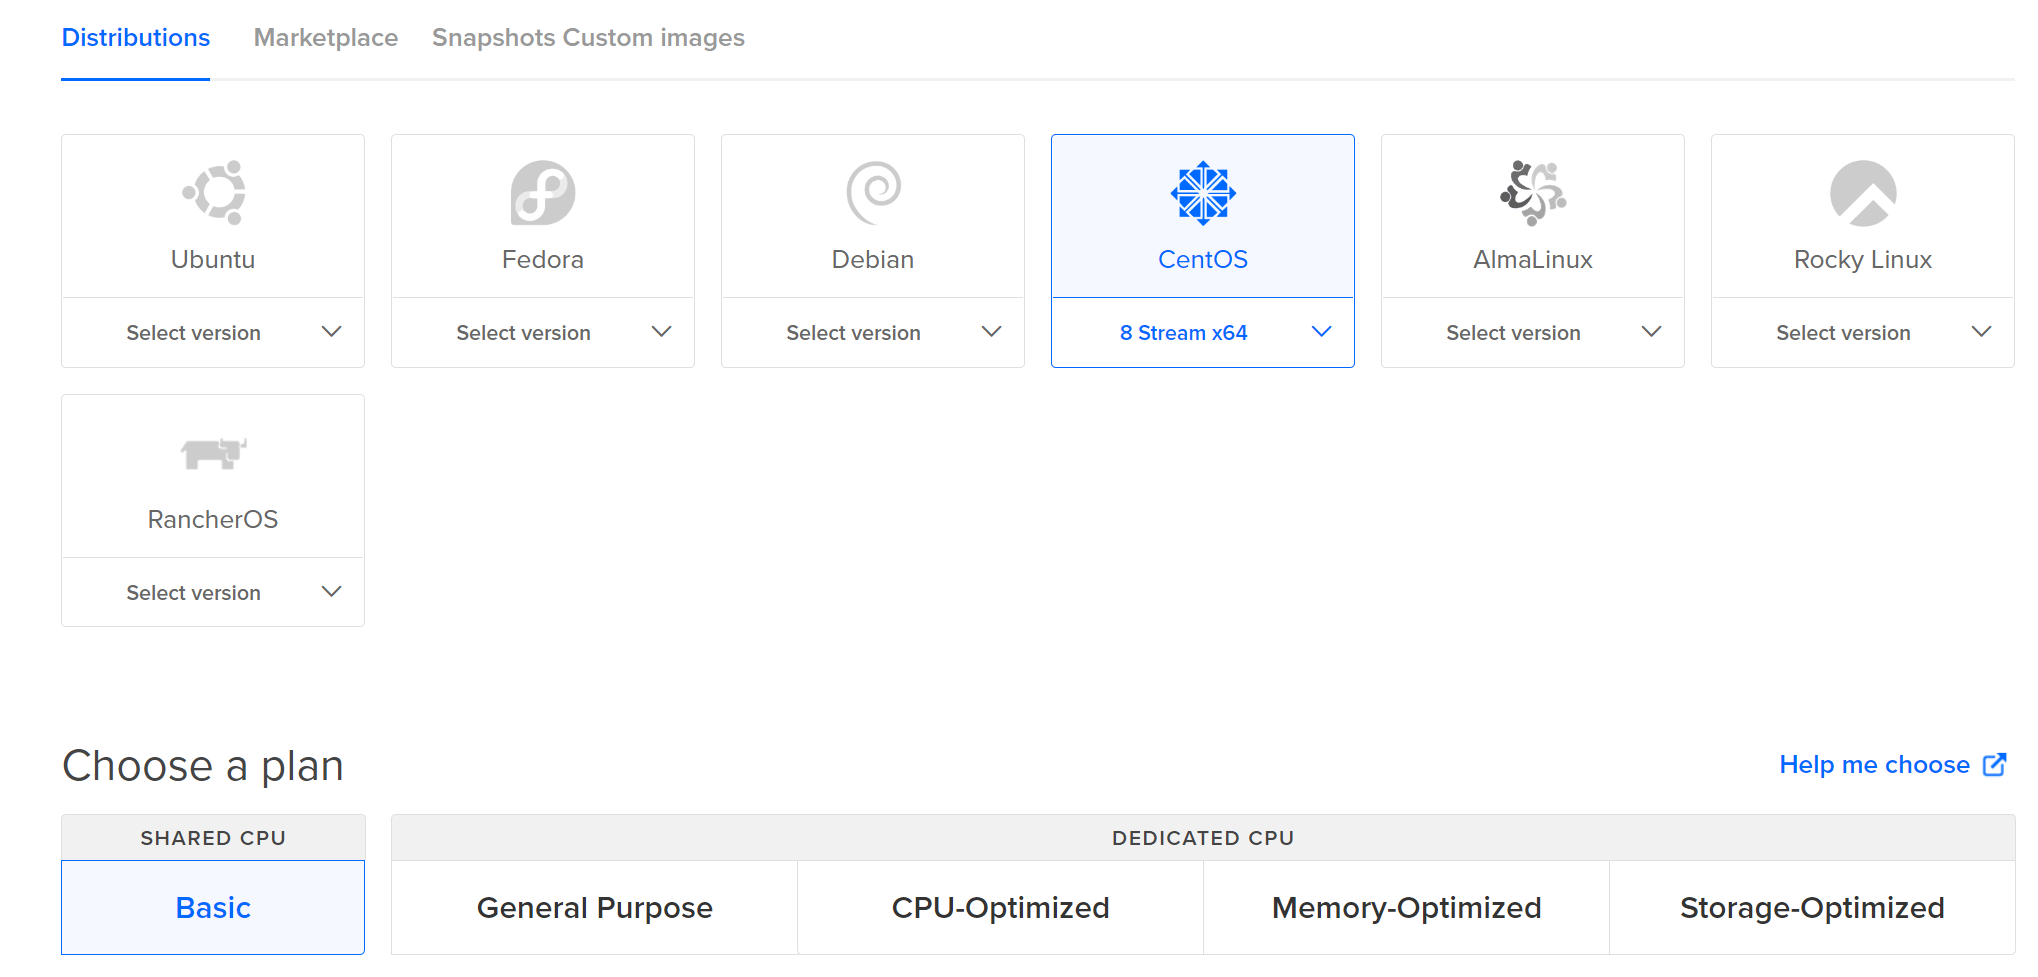
Task: Expand Debian Select version dropdown
Action: pyautogui.click(x=873, y=333)
